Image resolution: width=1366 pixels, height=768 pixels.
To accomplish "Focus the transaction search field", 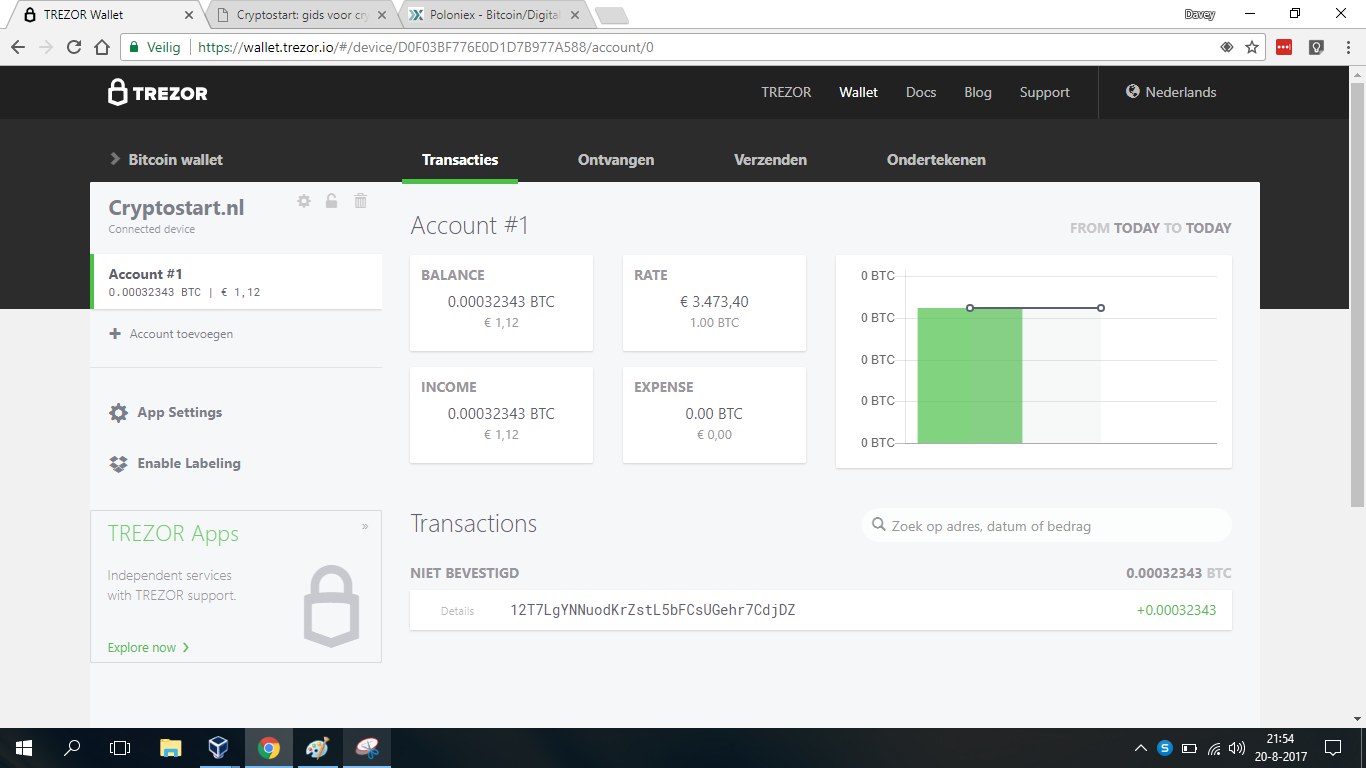I will pos(1047,525).
